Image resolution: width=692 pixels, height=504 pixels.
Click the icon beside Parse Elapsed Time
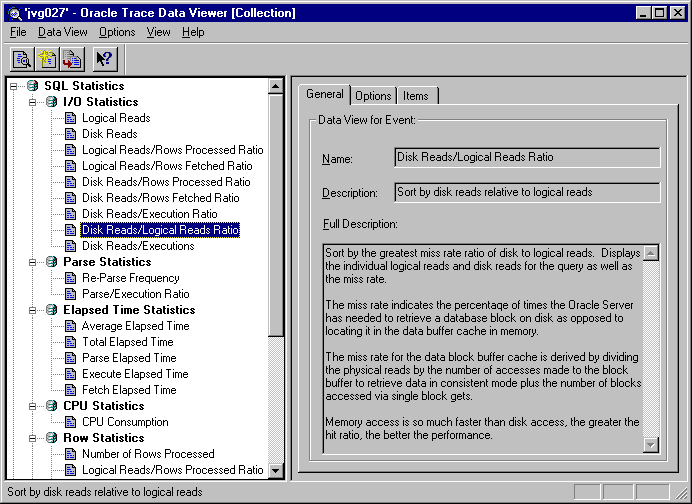71,358
